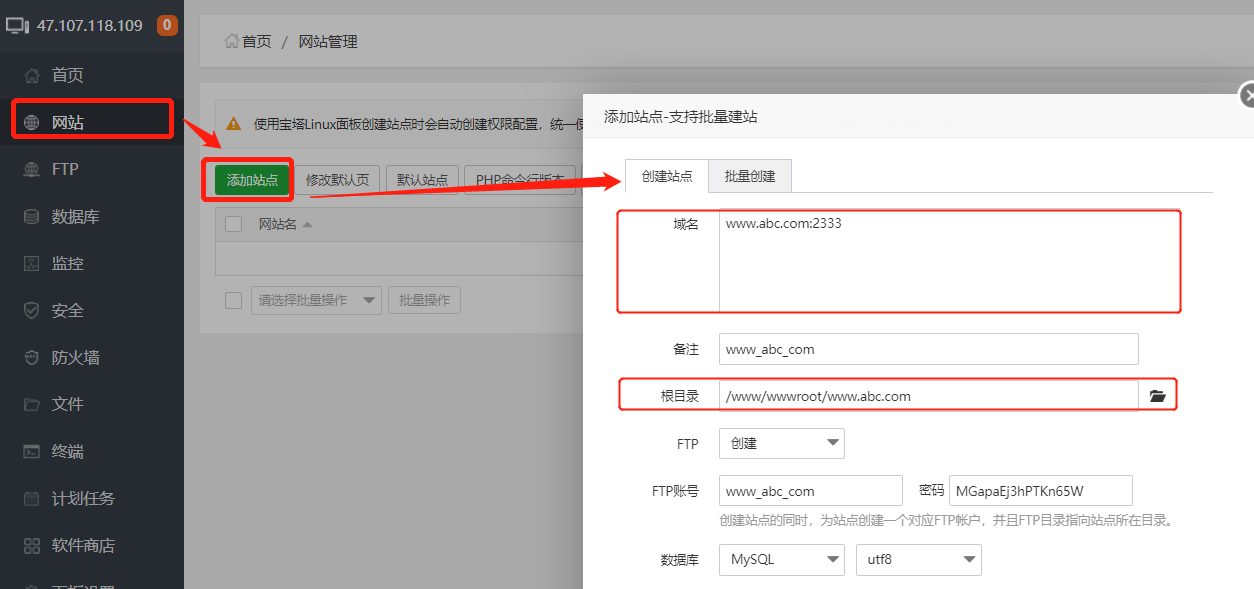The width and height of the screenshot is (1254, 589).
Task: Open the MySQL database type dropdown
Action: coord(781,559)
